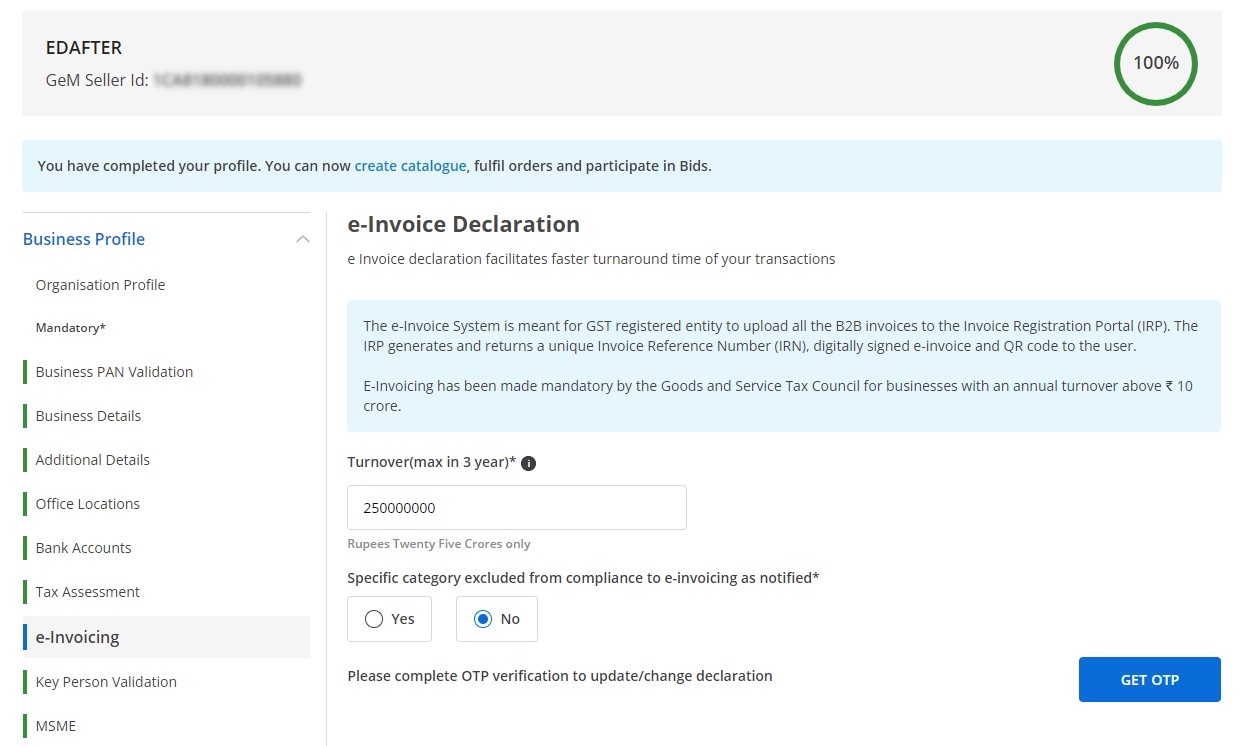Image resolution: width=1260 pixels, height=746 pixels.
Task: Open the Tax Assessment section
Action: pos(87,591)
